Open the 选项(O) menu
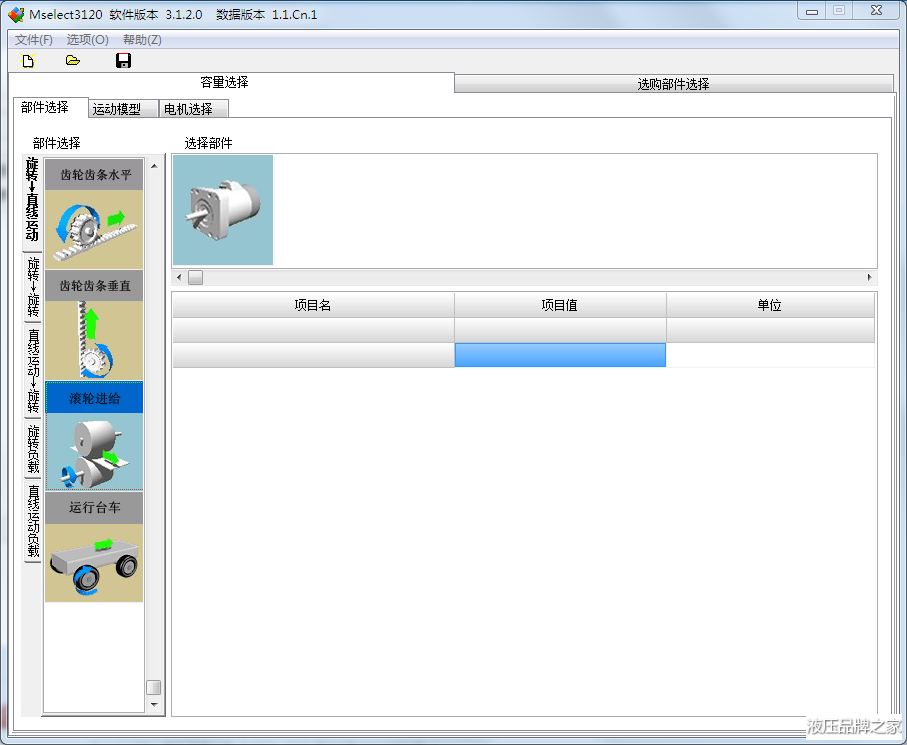907x745 pixels. pos(88,40)
